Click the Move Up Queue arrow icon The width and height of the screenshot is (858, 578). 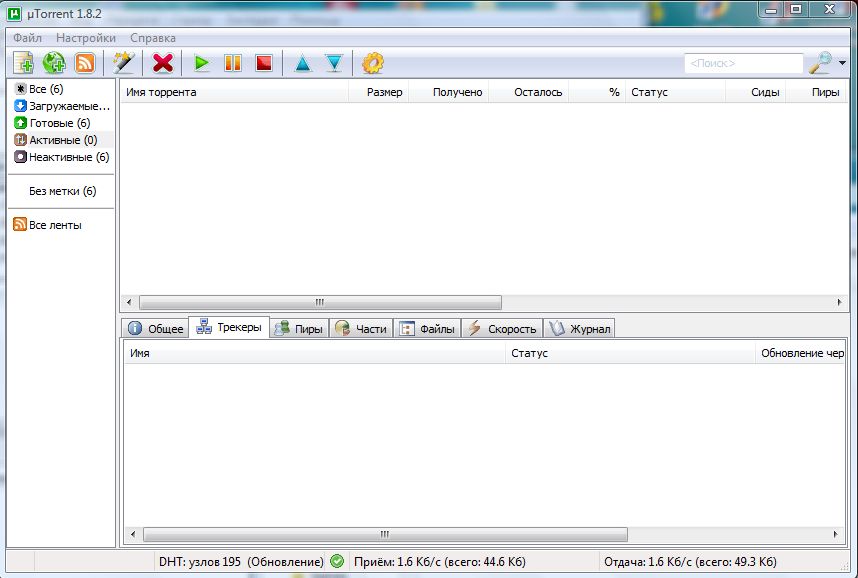[x=303, y=63]
